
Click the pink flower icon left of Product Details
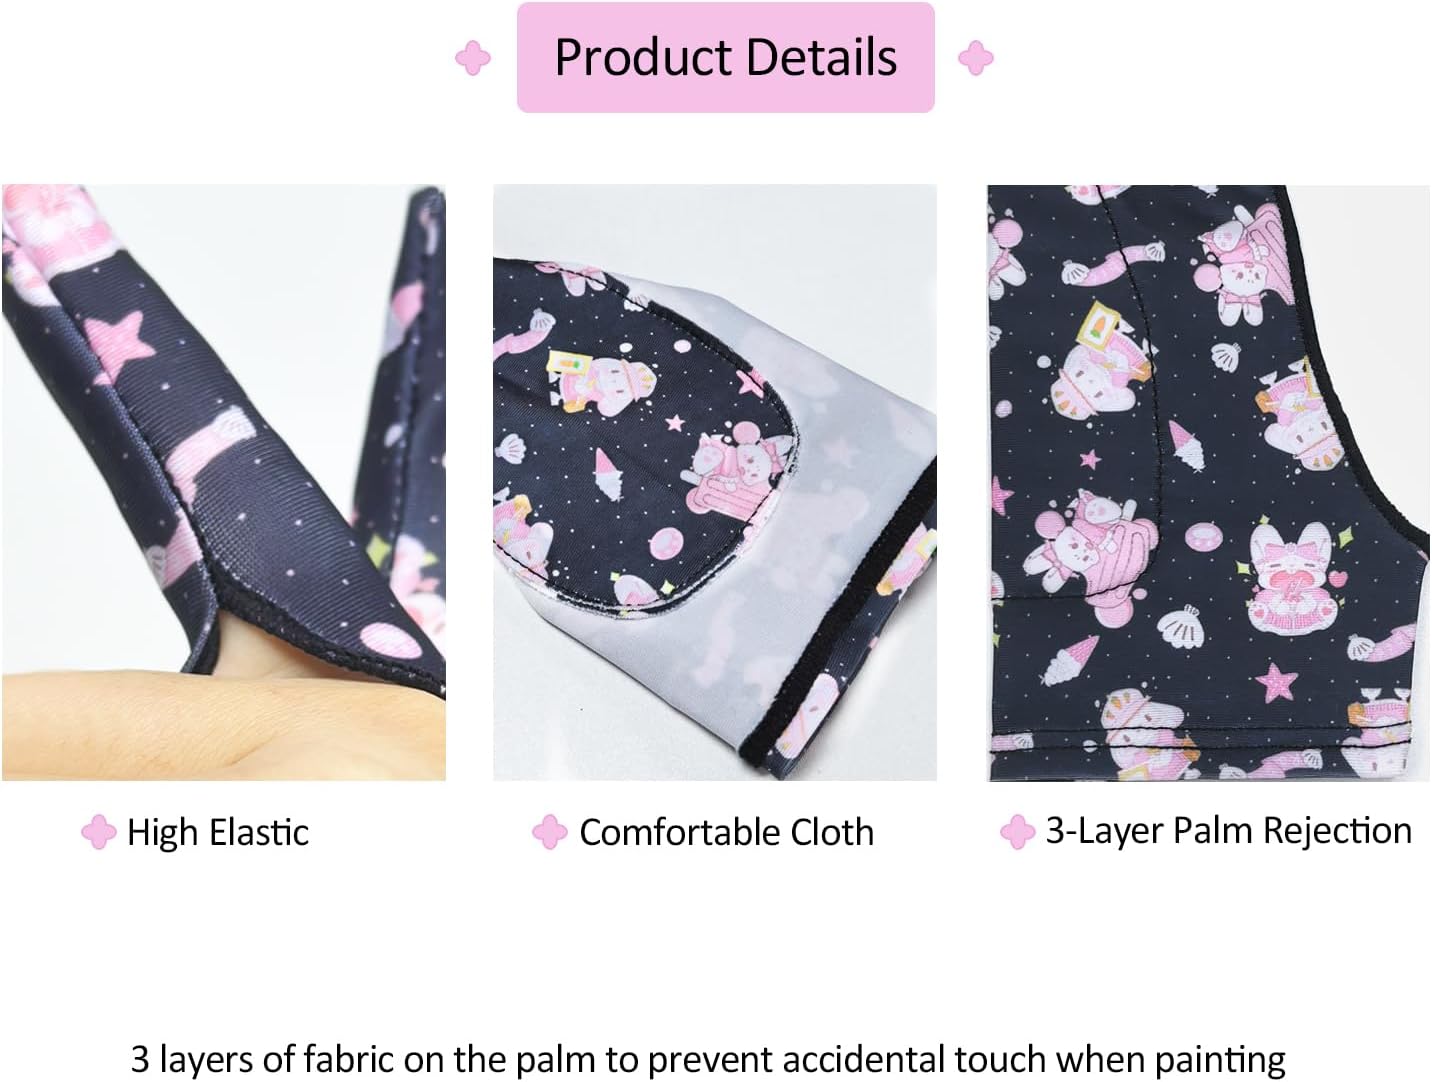click(473, 58)
